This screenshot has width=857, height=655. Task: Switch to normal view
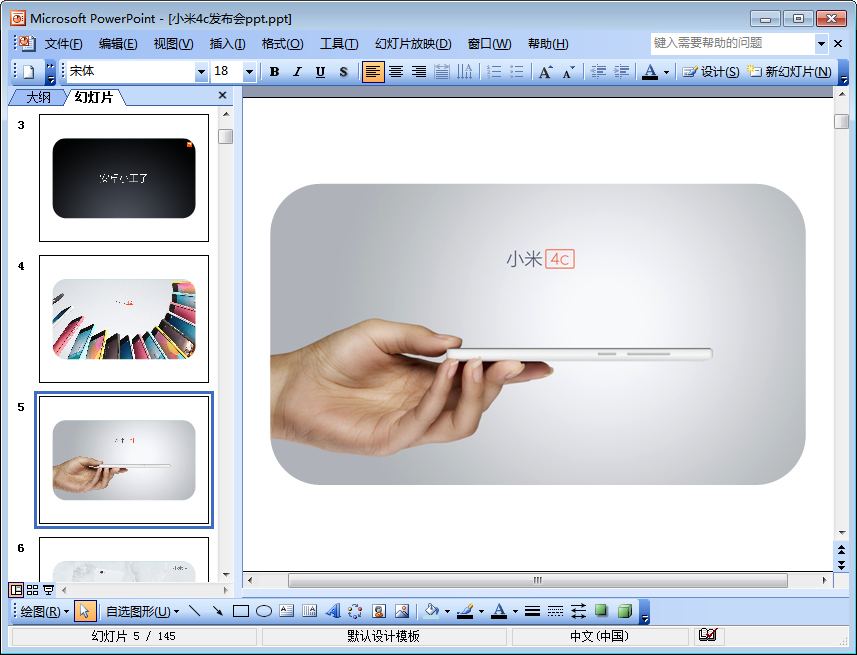[x=16, y=590]
